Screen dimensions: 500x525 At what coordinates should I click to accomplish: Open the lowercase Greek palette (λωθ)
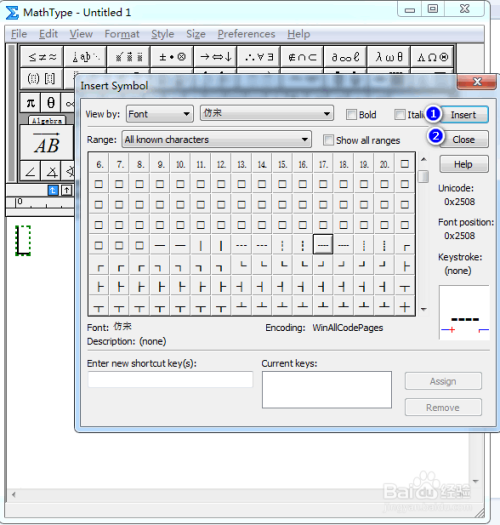[388, 57]
